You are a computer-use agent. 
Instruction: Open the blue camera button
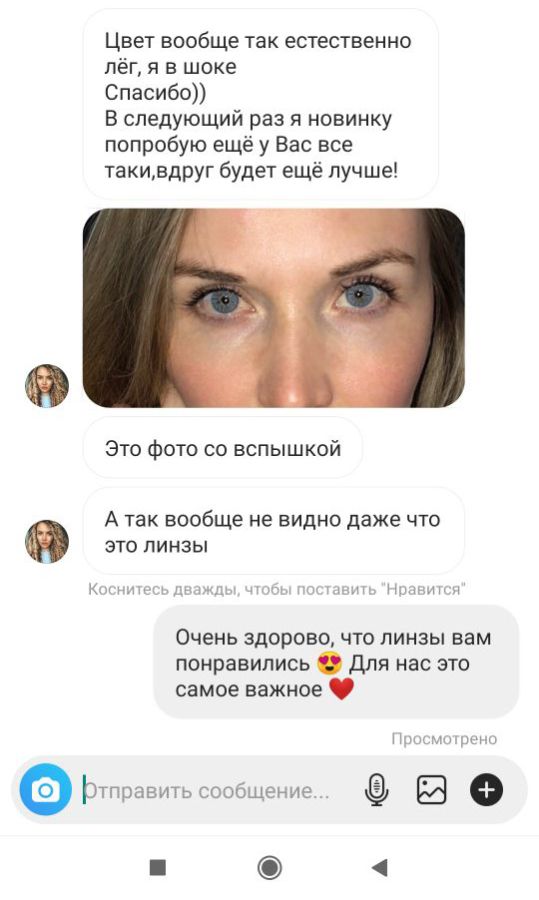pyautogui.click(x=45, y=790)
